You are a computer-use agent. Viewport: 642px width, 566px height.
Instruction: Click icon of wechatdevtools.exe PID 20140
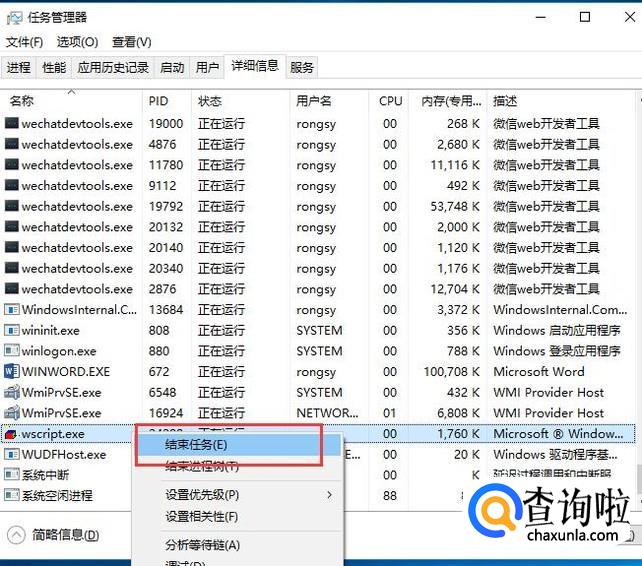(x=11, y=247)
